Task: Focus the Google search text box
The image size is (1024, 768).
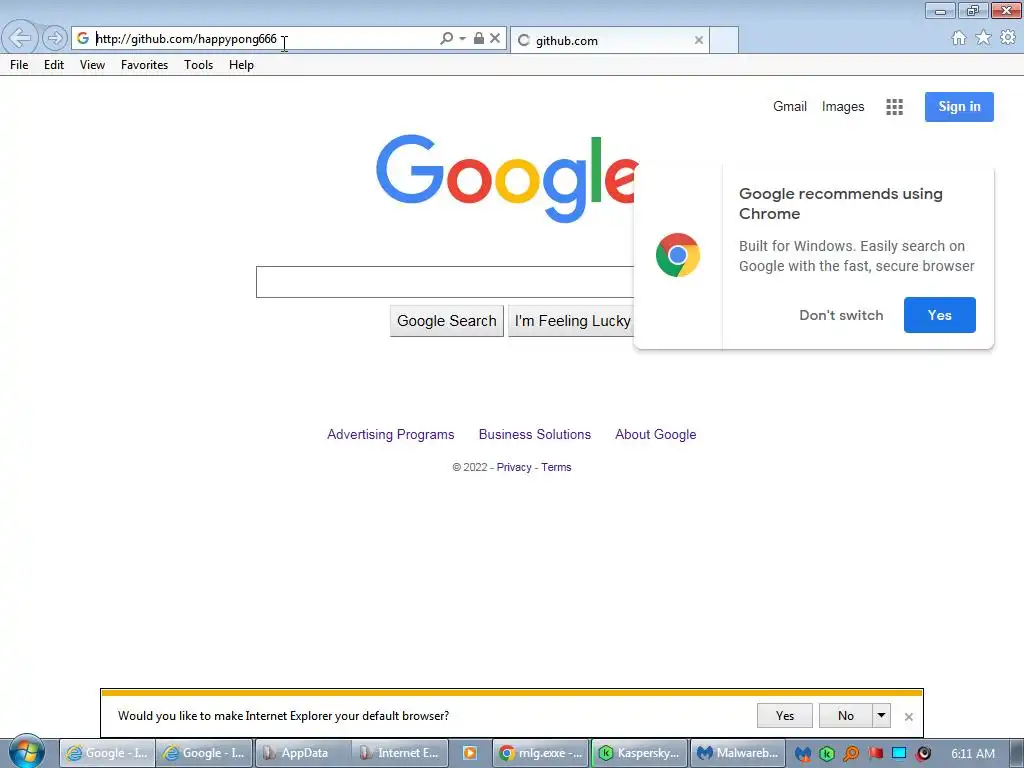Action: [x=445, y=282]
